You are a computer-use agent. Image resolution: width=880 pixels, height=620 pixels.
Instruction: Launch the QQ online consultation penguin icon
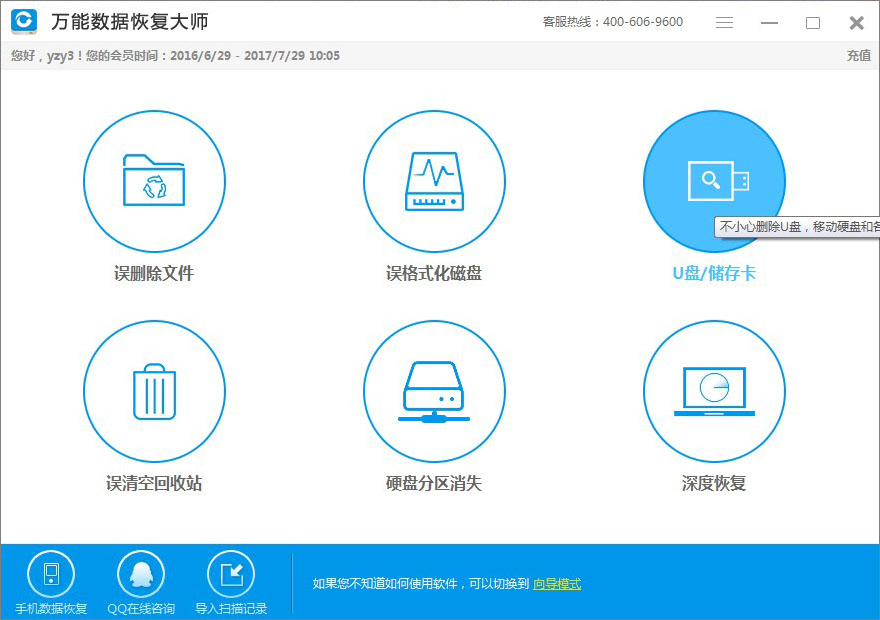pyautogui.click(x=141, y=575)
